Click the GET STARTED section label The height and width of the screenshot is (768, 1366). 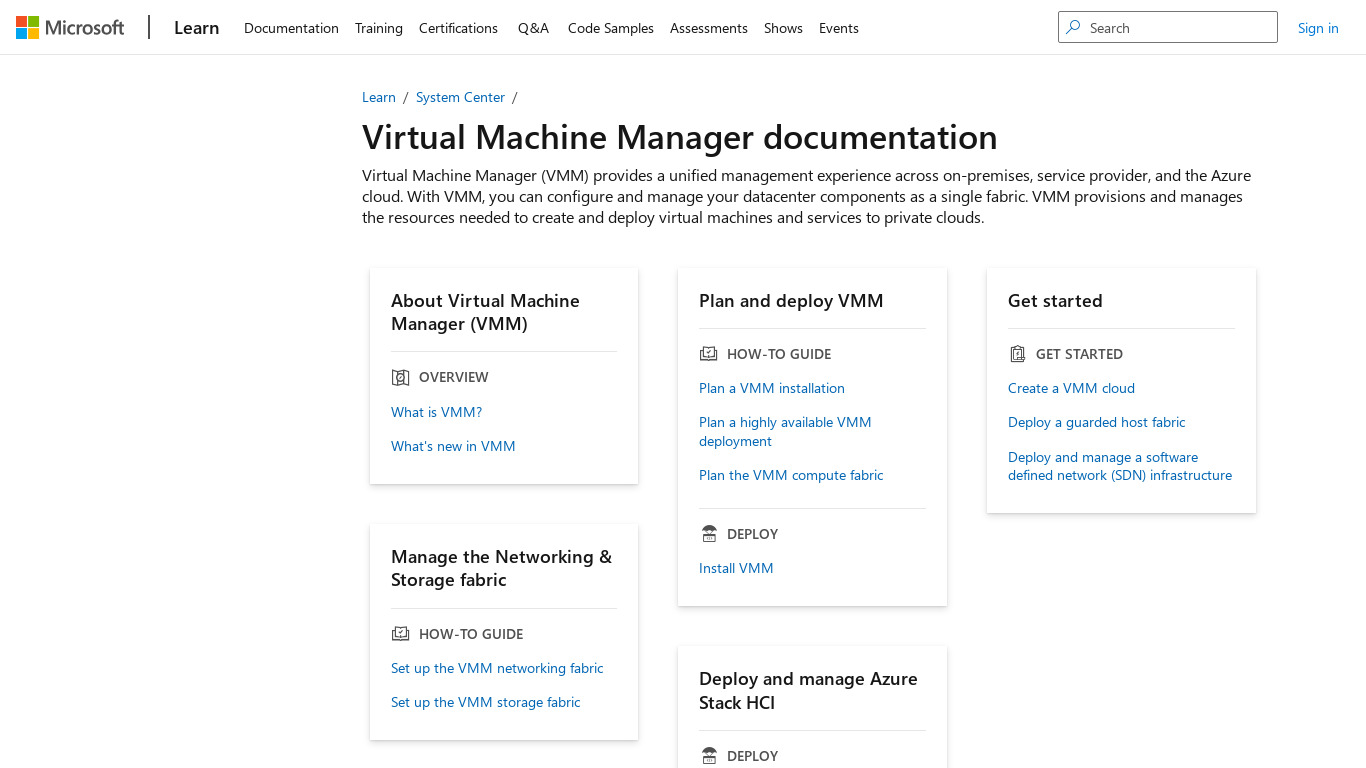(1079, 354)
